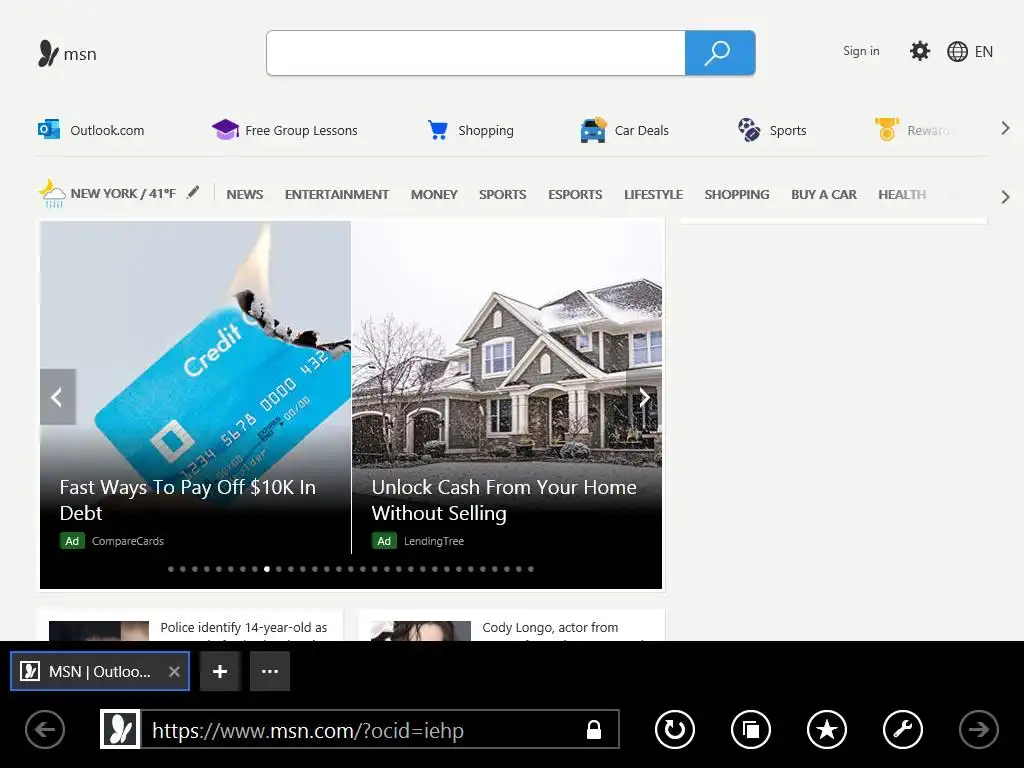
Task: Click the padlock security icon
Action: pos(594,729)
